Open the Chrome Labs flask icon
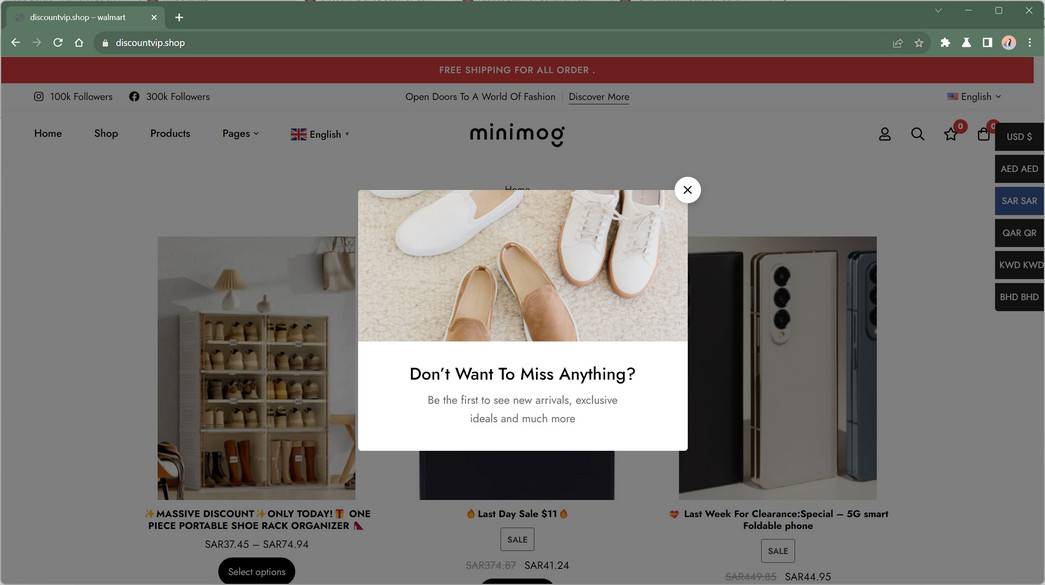The width and height of the screenshot is (1045, 585). click(x=966, y=43)
